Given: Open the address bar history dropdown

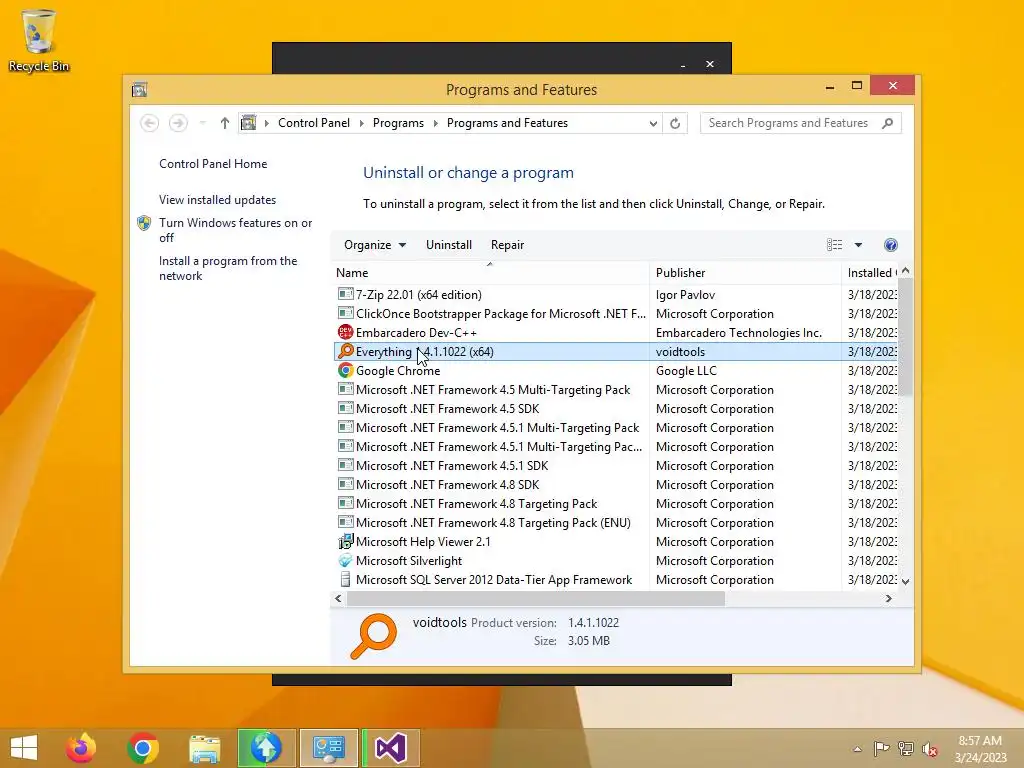Looking at the screenshot, I should (652, 123).
